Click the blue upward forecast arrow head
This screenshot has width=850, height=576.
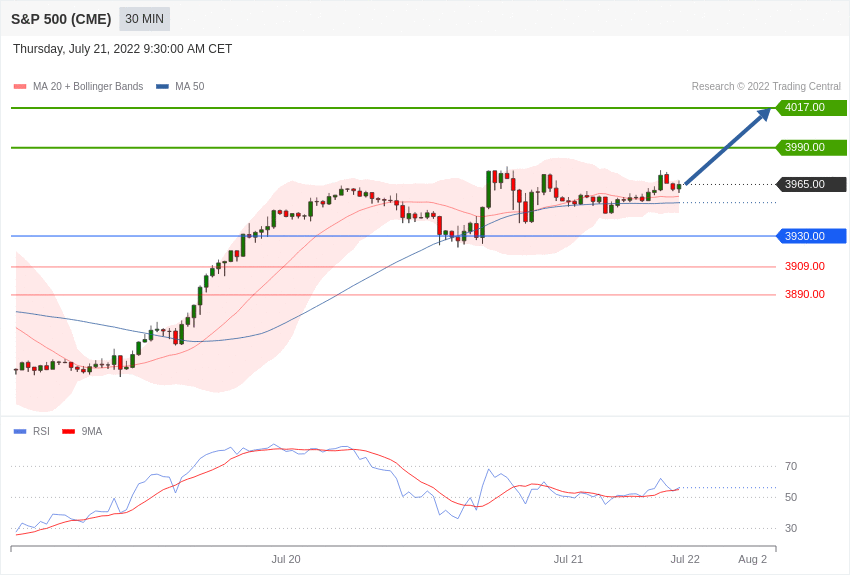pos(765,114)
